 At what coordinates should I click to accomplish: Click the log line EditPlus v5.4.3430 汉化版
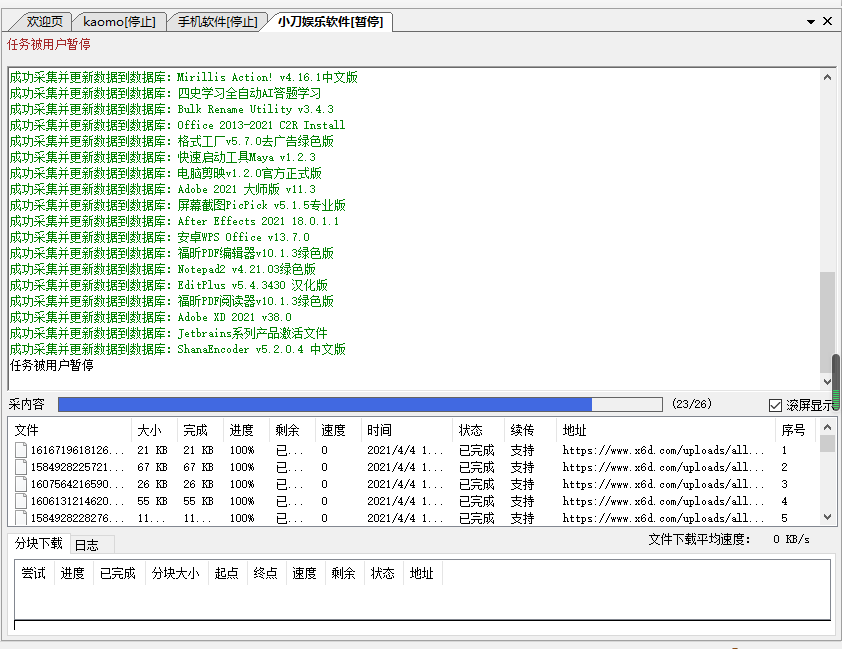(x=169, y=285)
